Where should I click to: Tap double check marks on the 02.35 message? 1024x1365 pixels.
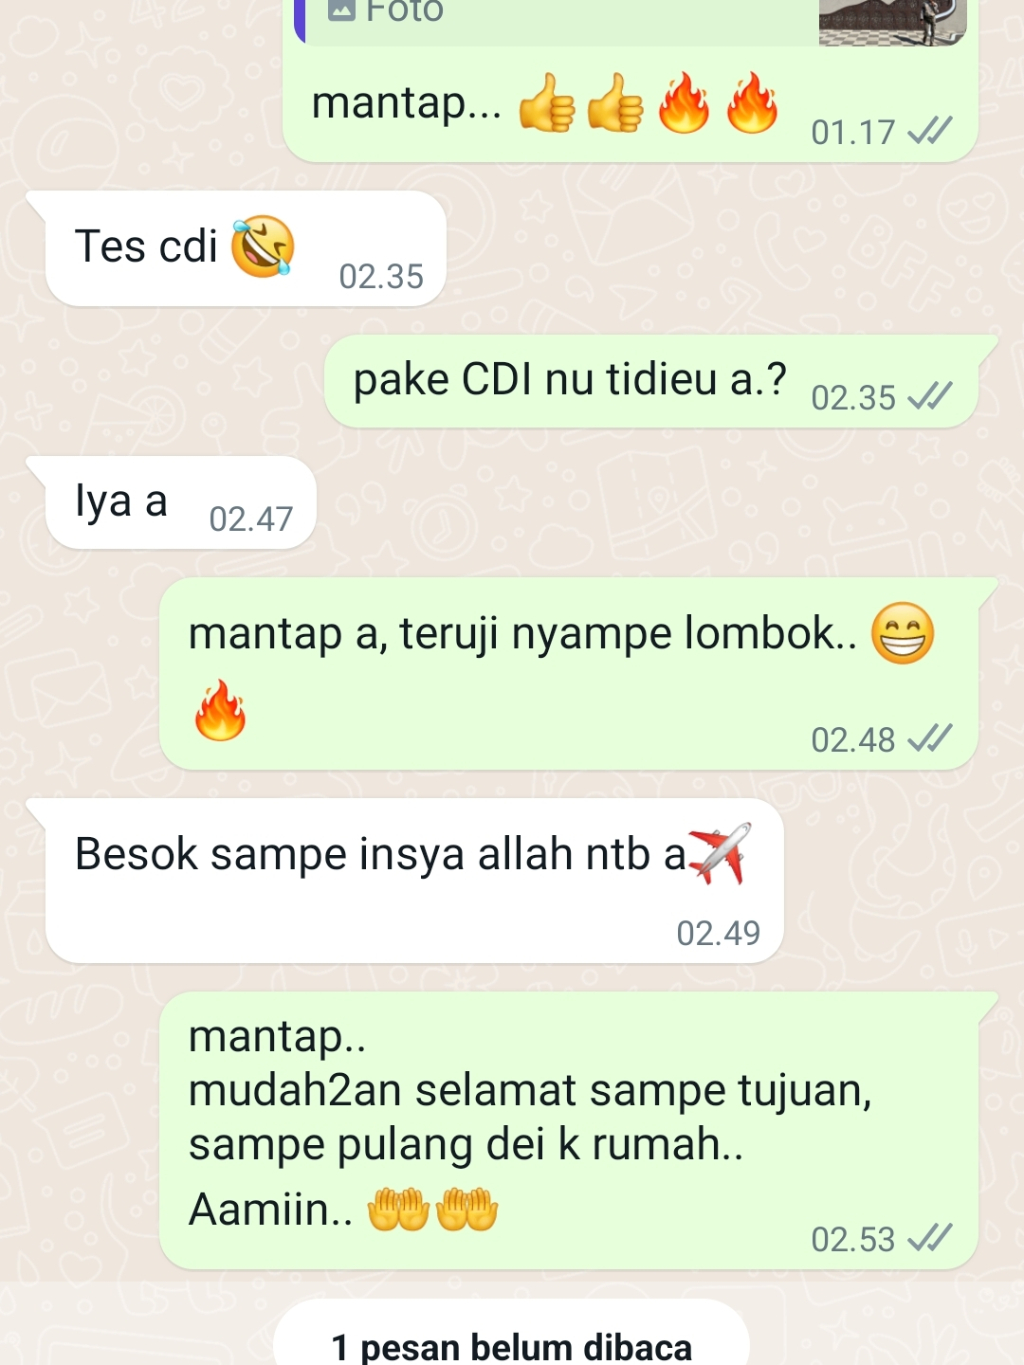tap(930, 397)
